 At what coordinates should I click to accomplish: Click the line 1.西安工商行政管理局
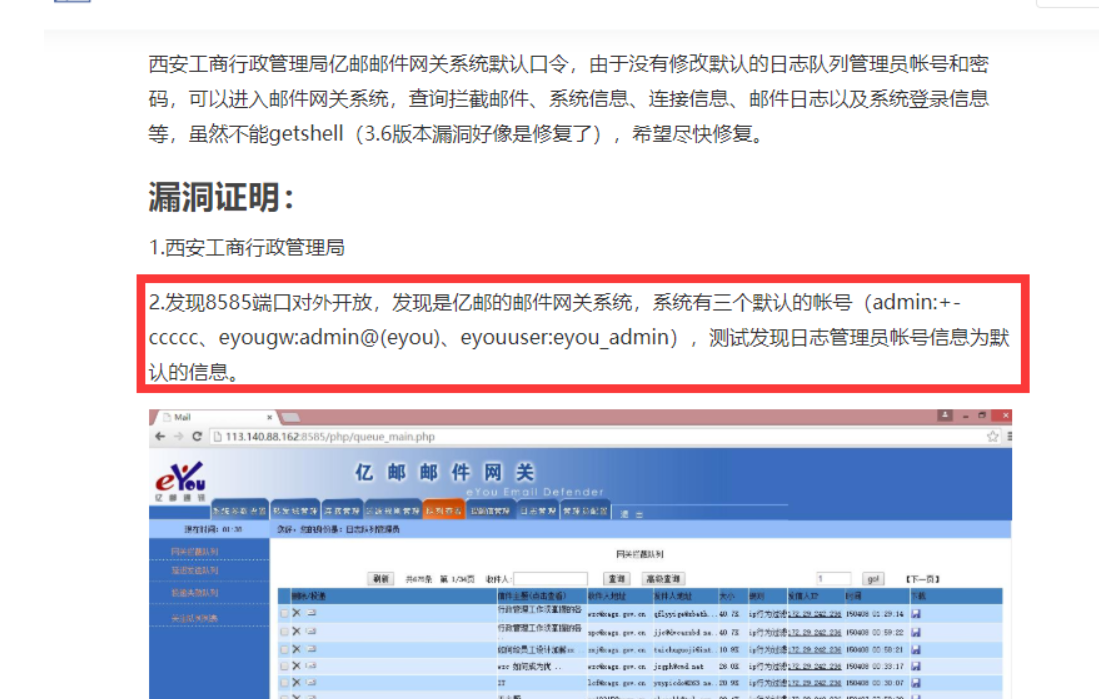[246, 247]
